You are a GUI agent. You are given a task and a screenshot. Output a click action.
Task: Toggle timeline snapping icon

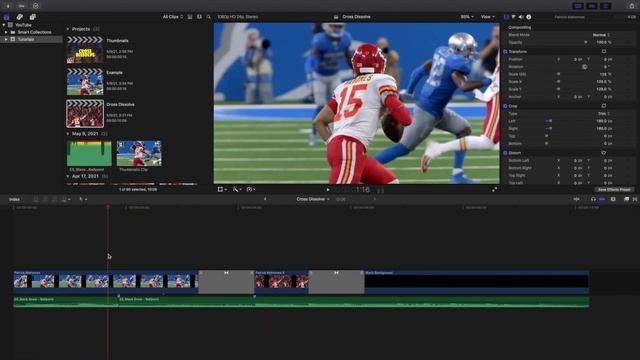coord(602,199)
